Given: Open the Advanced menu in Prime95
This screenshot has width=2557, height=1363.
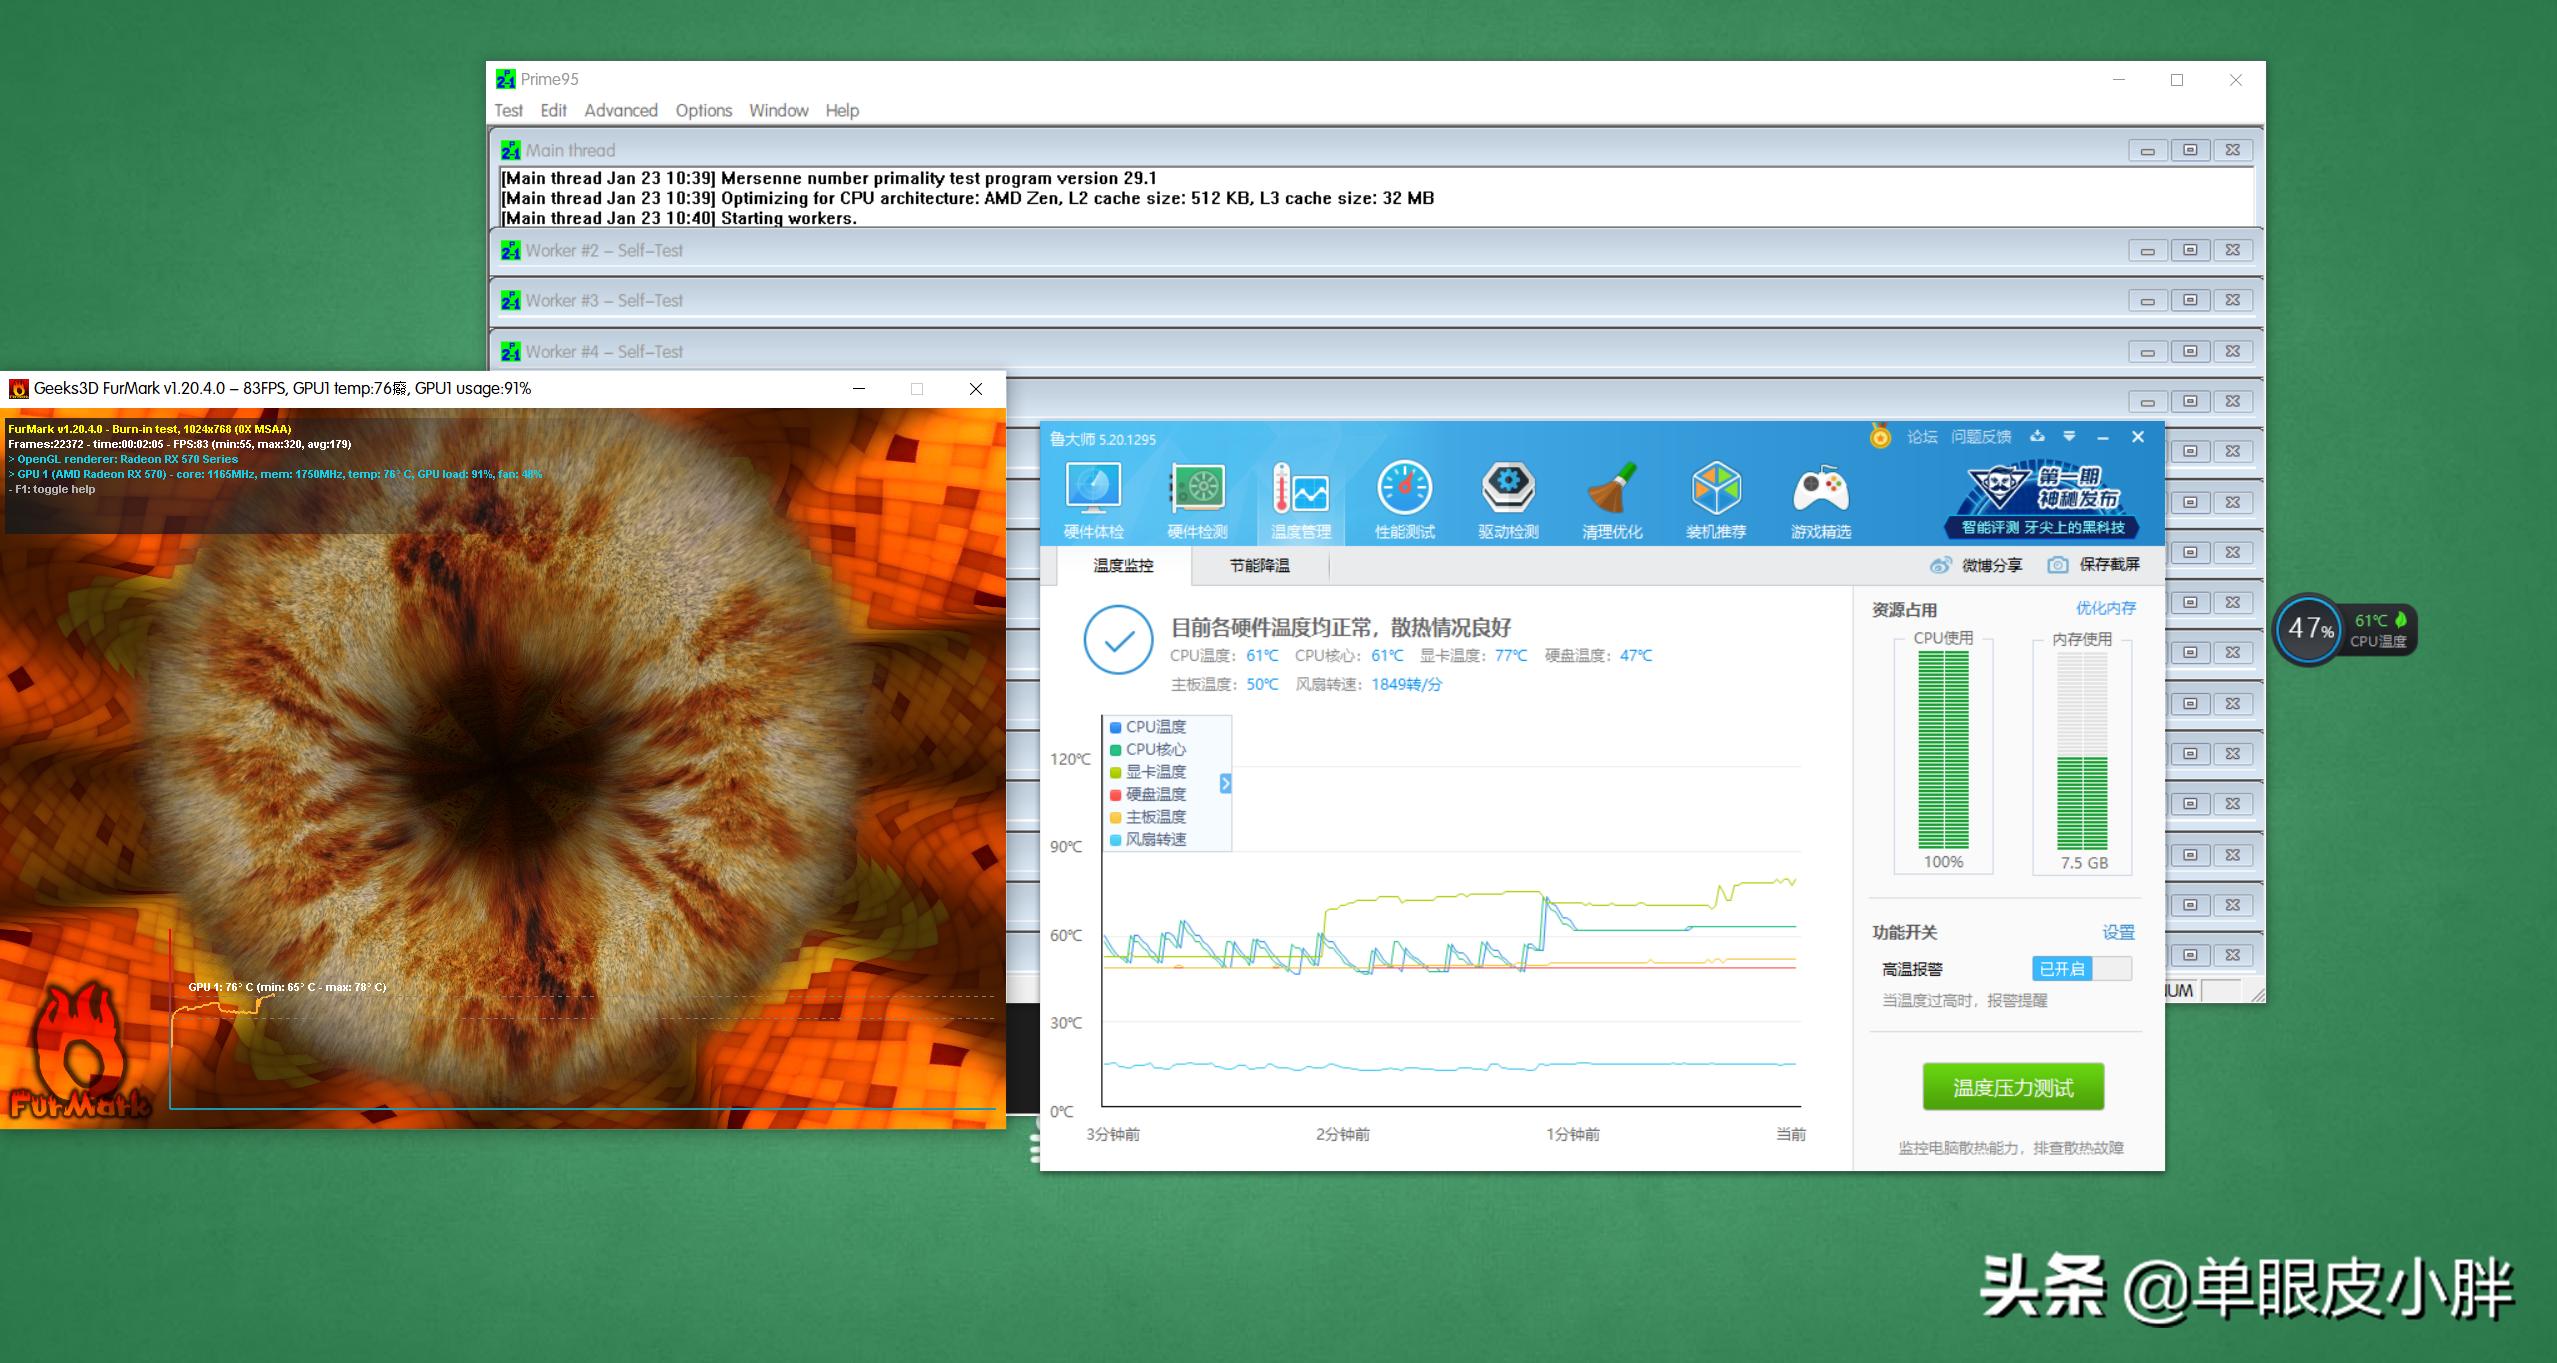Looking at the screenshot, I should click(620, 110).
